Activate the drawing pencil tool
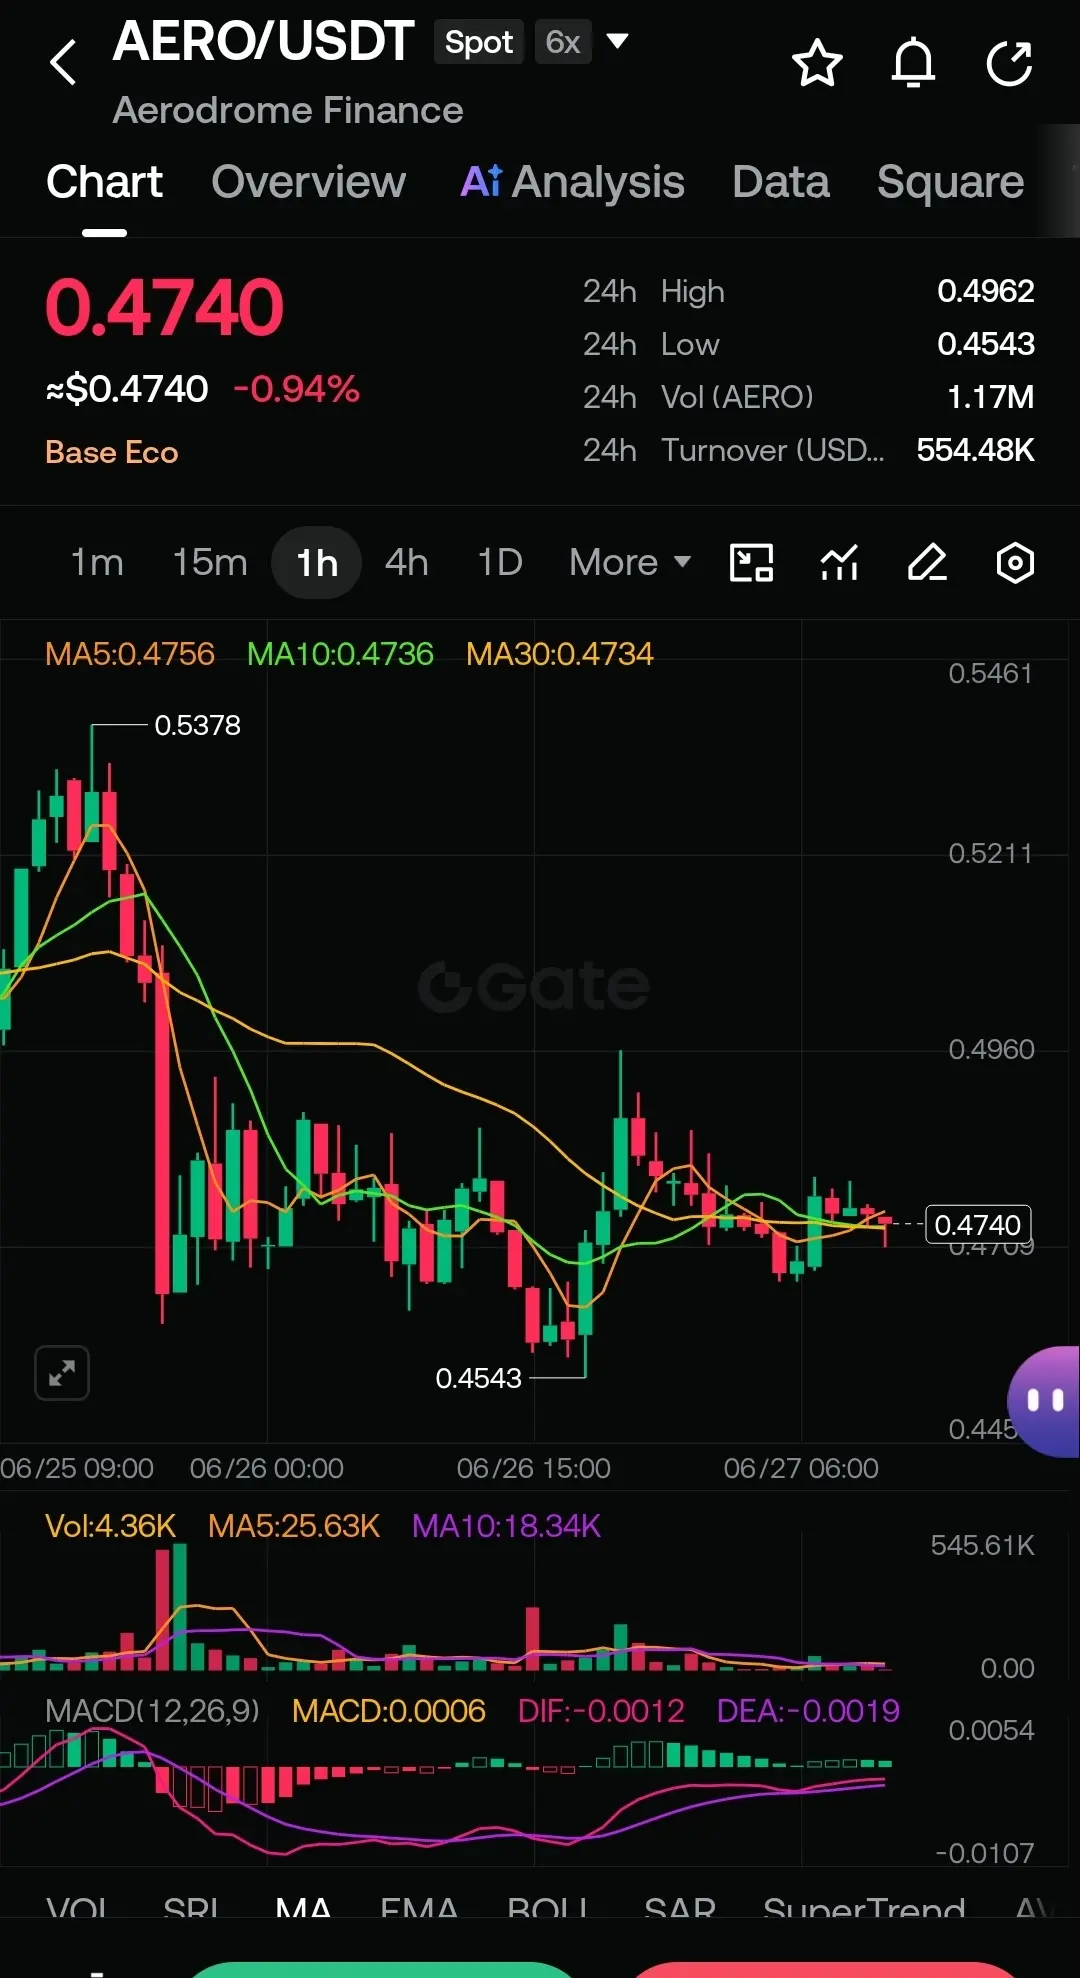 coord(927,563)
